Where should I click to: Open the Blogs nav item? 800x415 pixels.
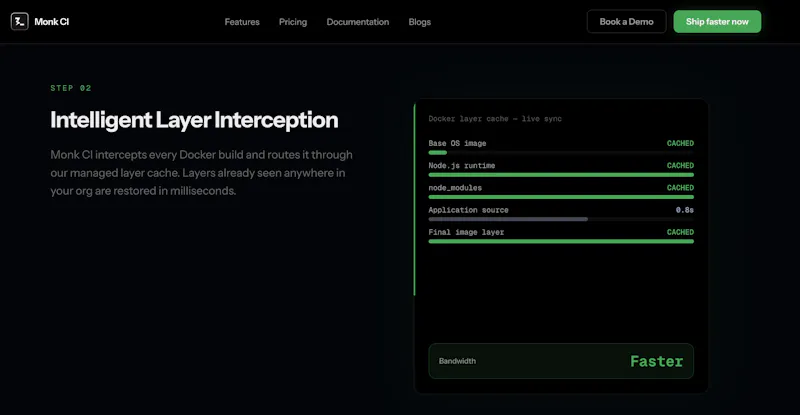coord(419,22)
